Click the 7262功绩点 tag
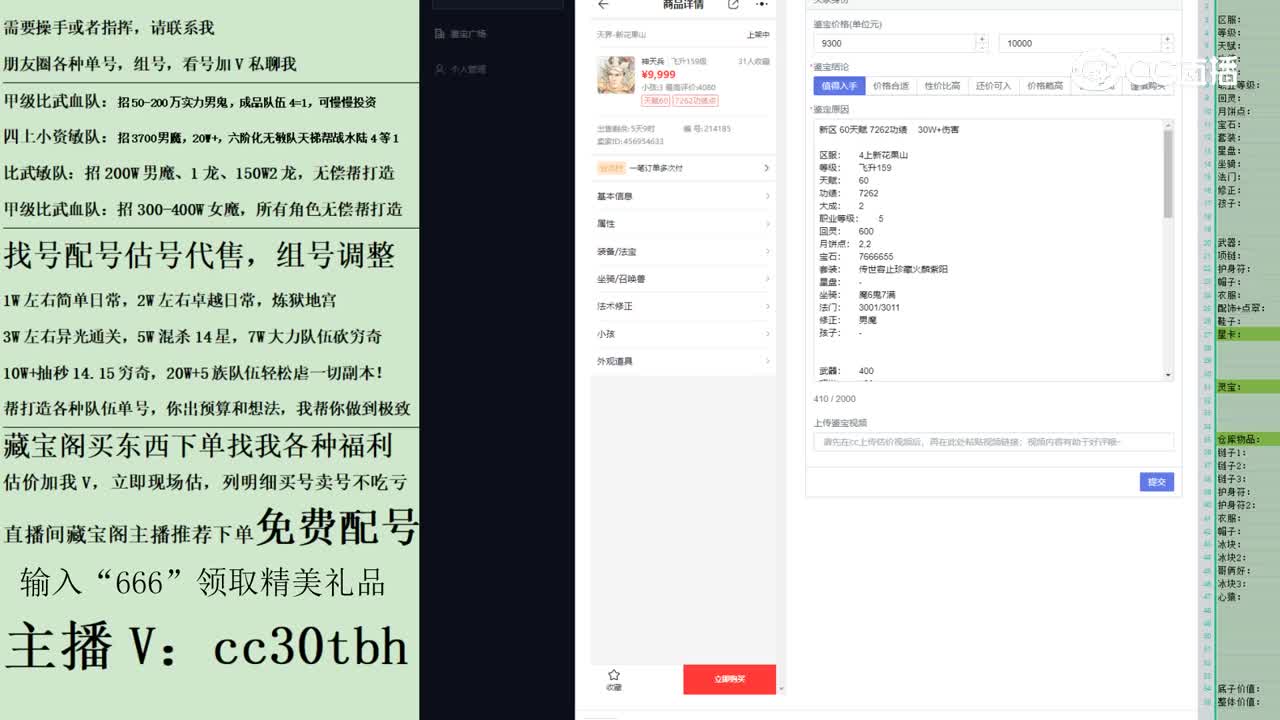Viewport: 1280px width, 720px height. tap(695, 101)
